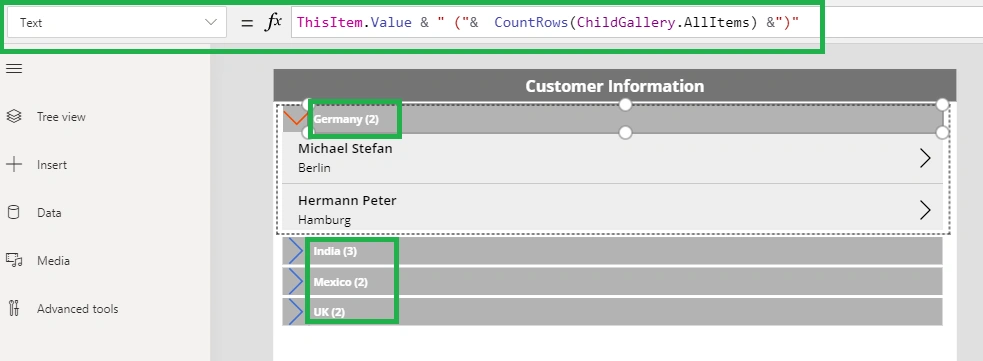Click the bottom-center resize handle of selection
Screen dimensions: 983x361
pyautogui.click(x=625, y=132)
